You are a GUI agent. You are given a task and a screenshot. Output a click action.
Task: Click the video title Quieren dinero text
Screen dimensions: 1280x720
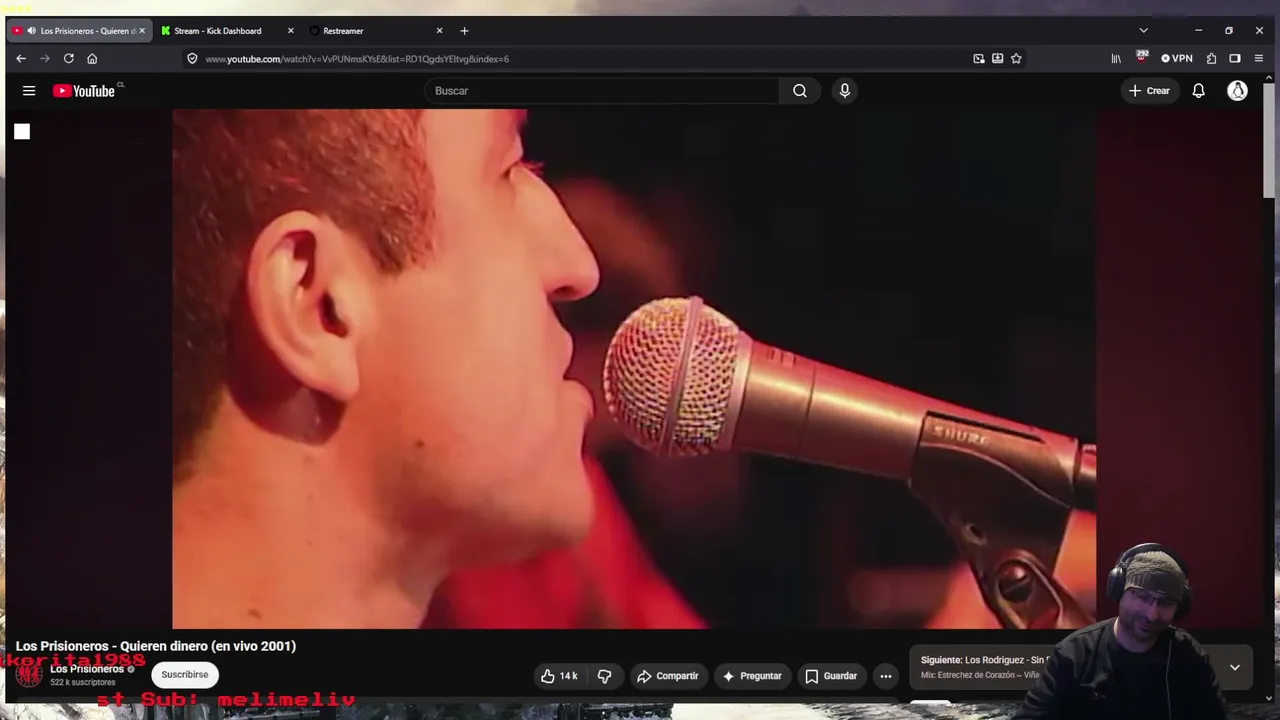156,646
